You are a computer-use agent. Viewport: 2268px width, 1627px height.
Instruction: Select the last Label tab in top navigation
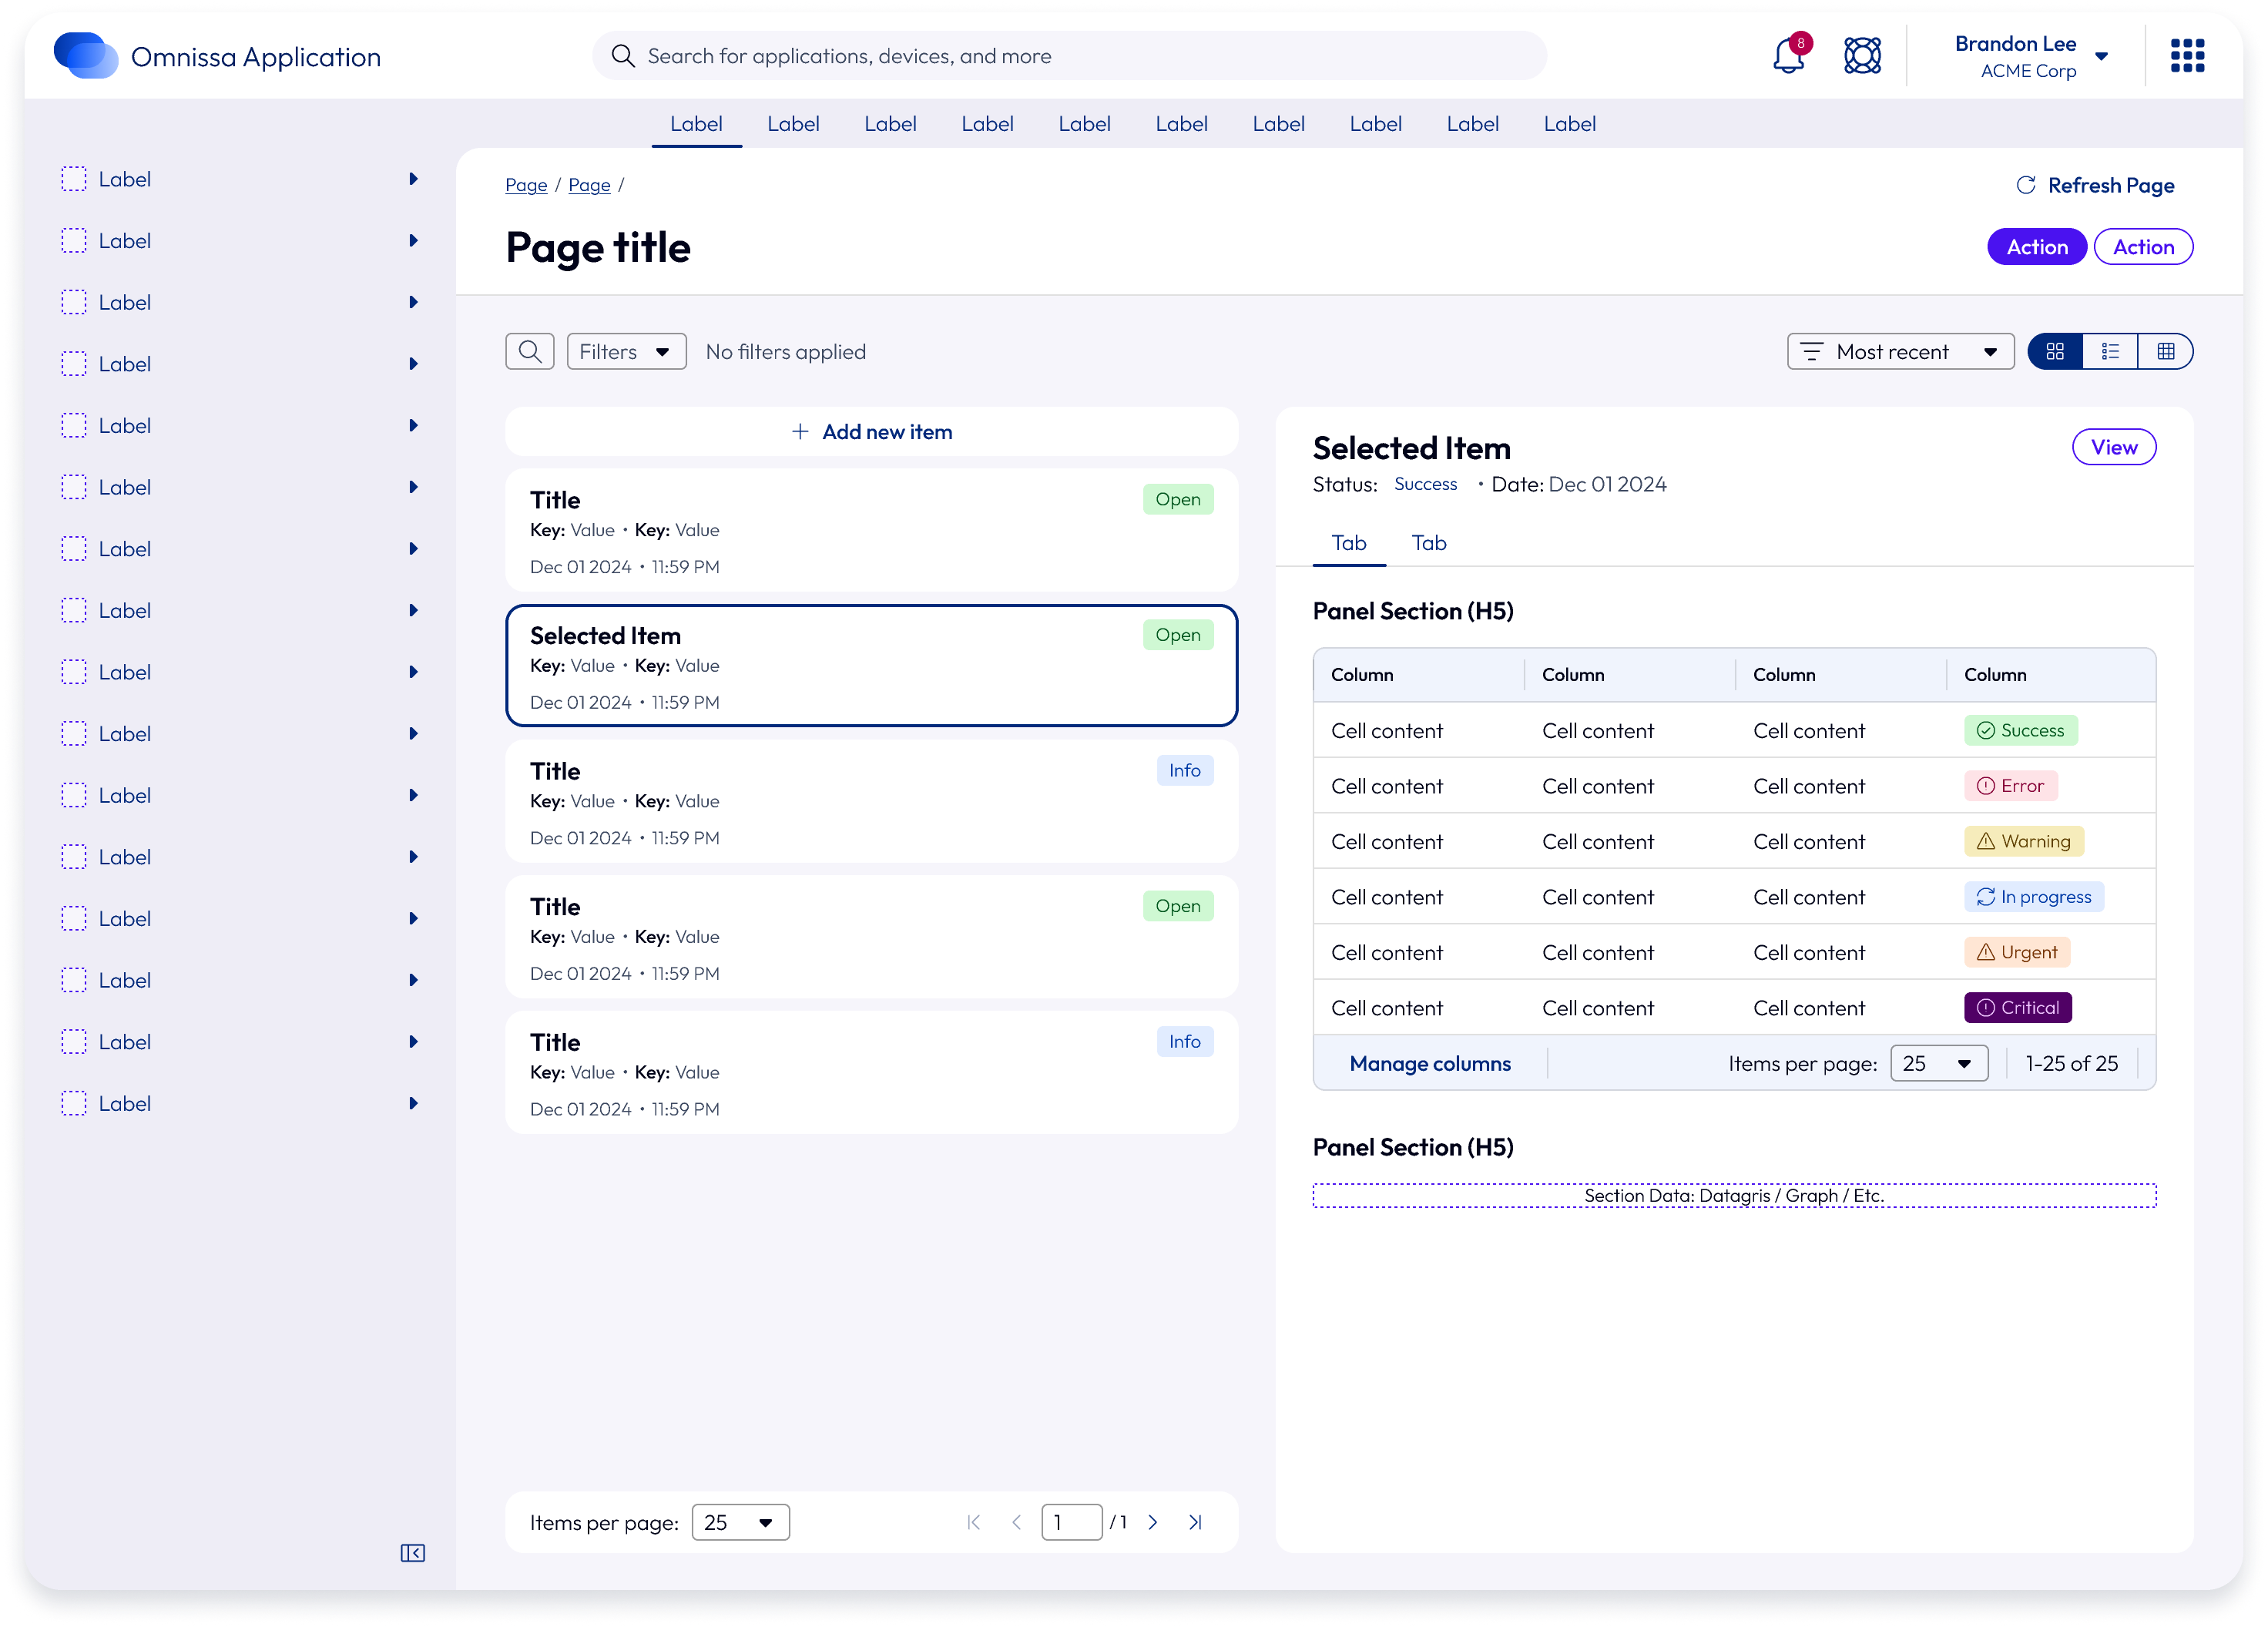click(1570, 123)
